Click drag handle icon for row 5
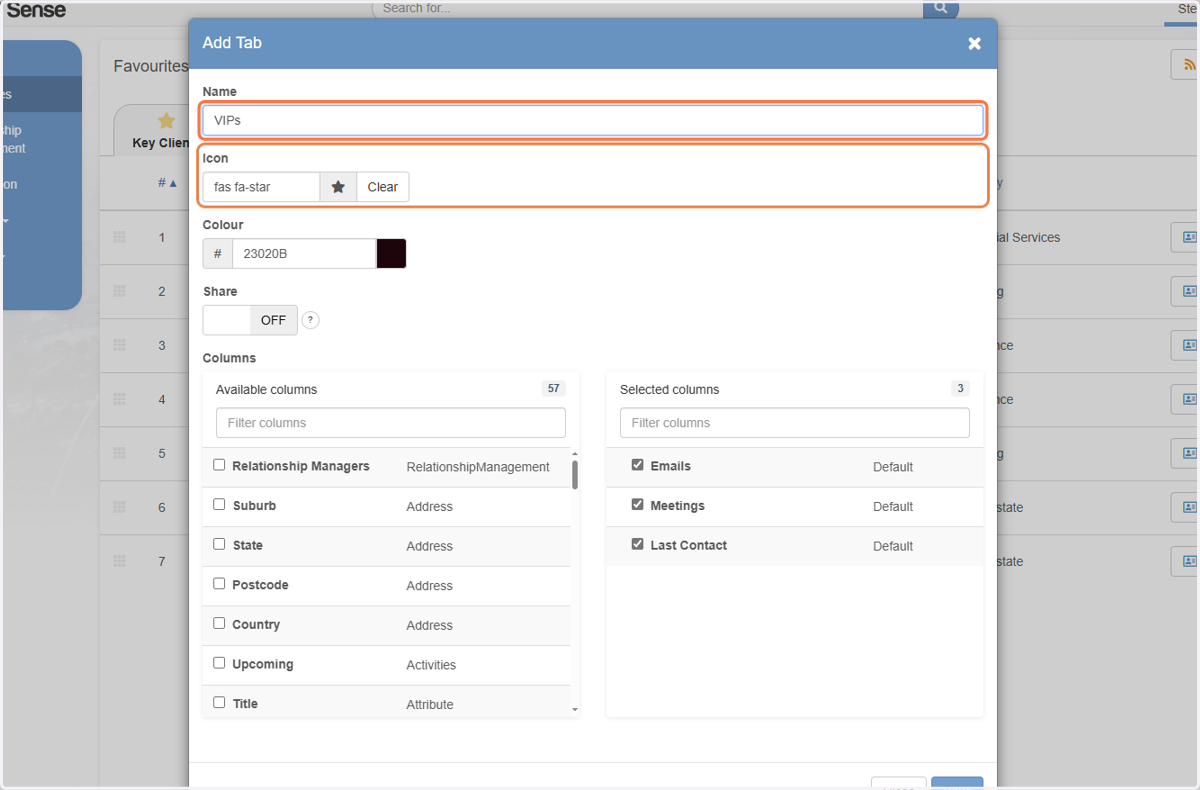 (119, 453)
